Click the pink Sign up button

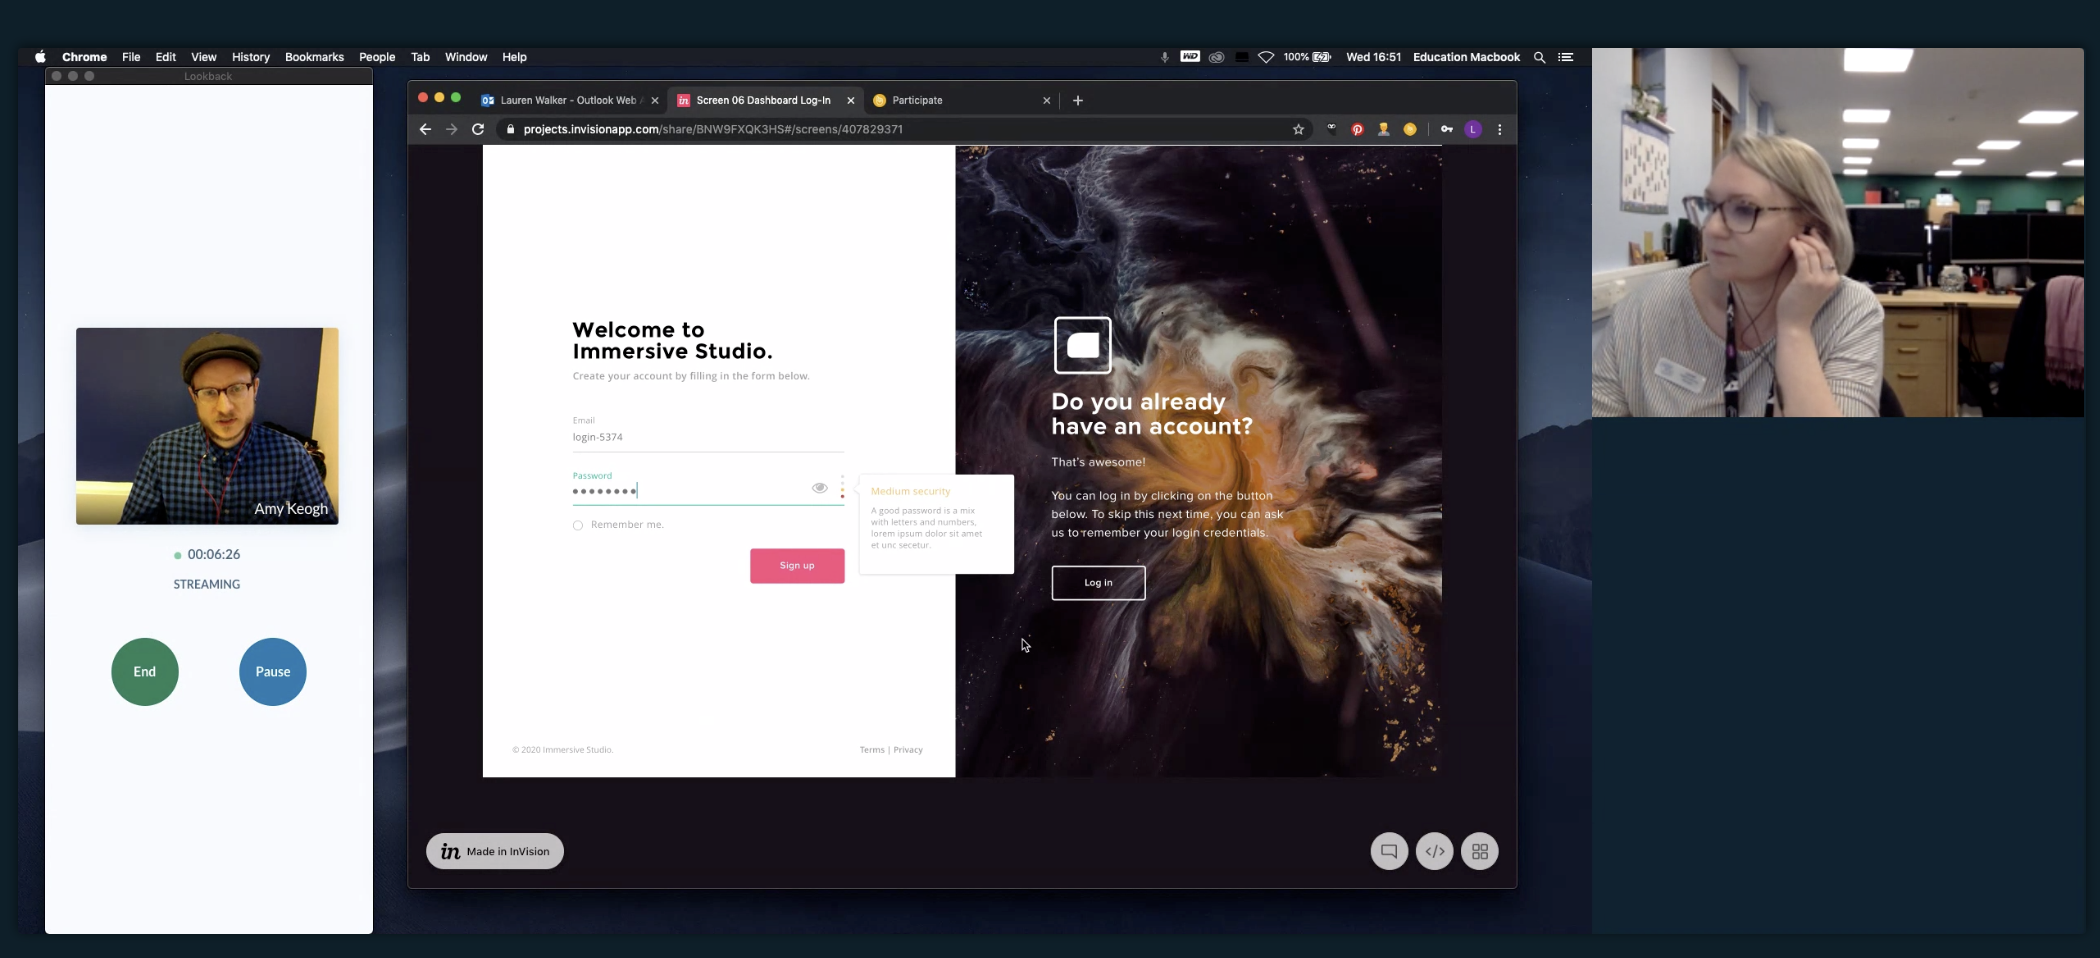point(797,566)
